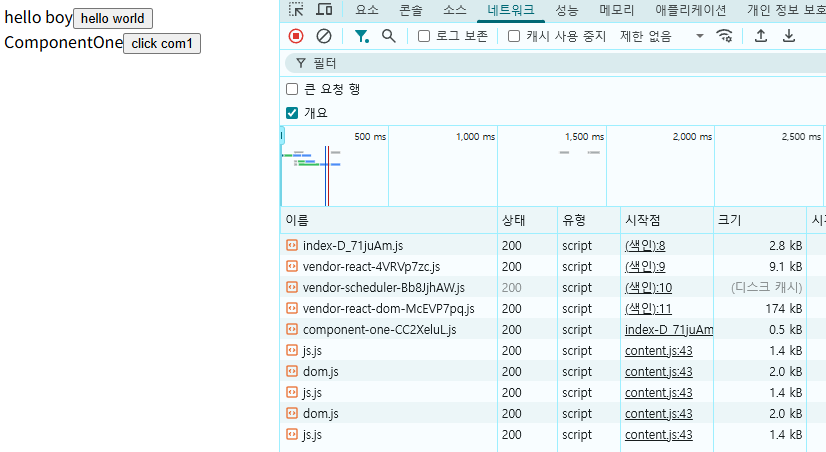
Task: Click the (디스크 캐시) size cell
Action: point(760,288)
